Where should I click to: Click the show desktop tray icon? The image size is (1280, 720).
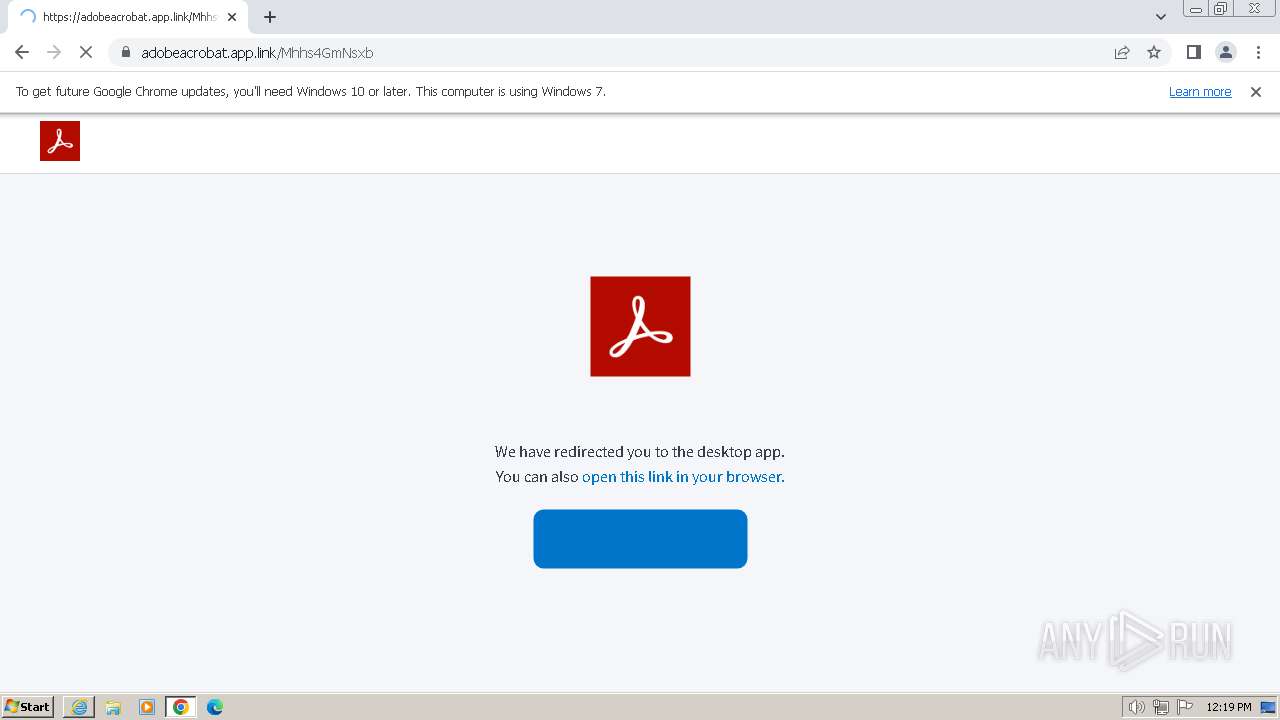pyautogui.click(x=1268, y=707)
